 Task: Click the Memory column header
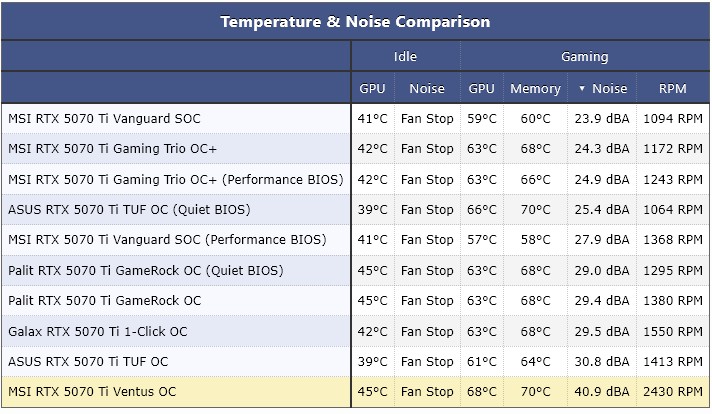[535, 88]
